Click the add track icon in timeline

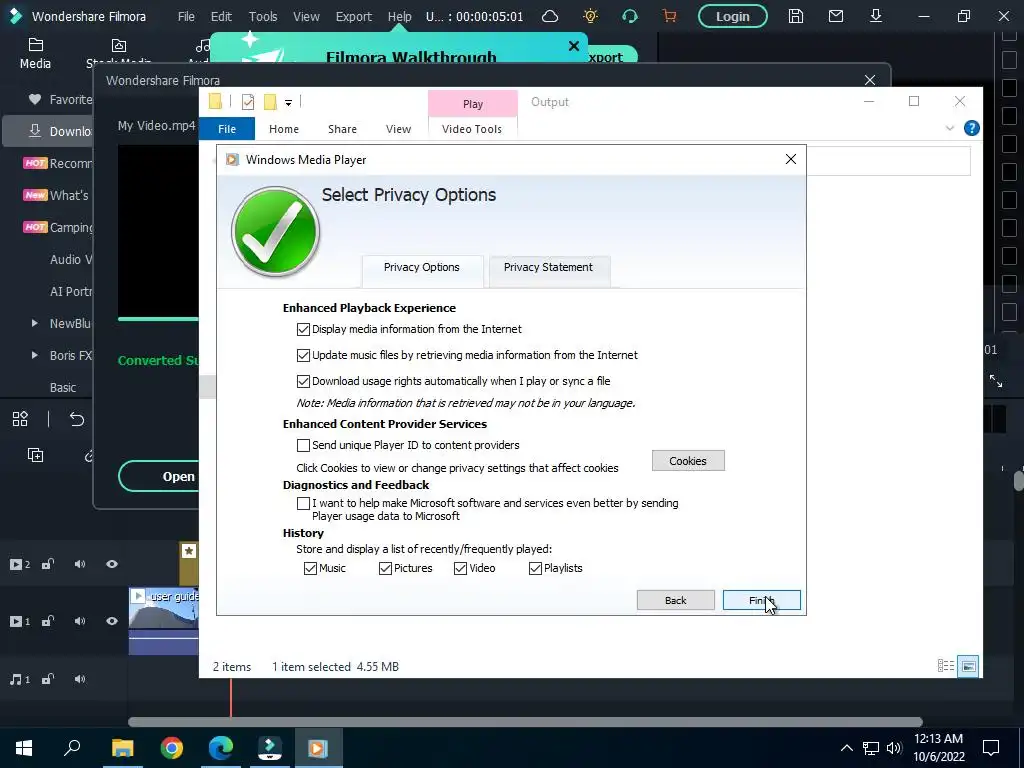pyautogui.click(x=35, y=455)
